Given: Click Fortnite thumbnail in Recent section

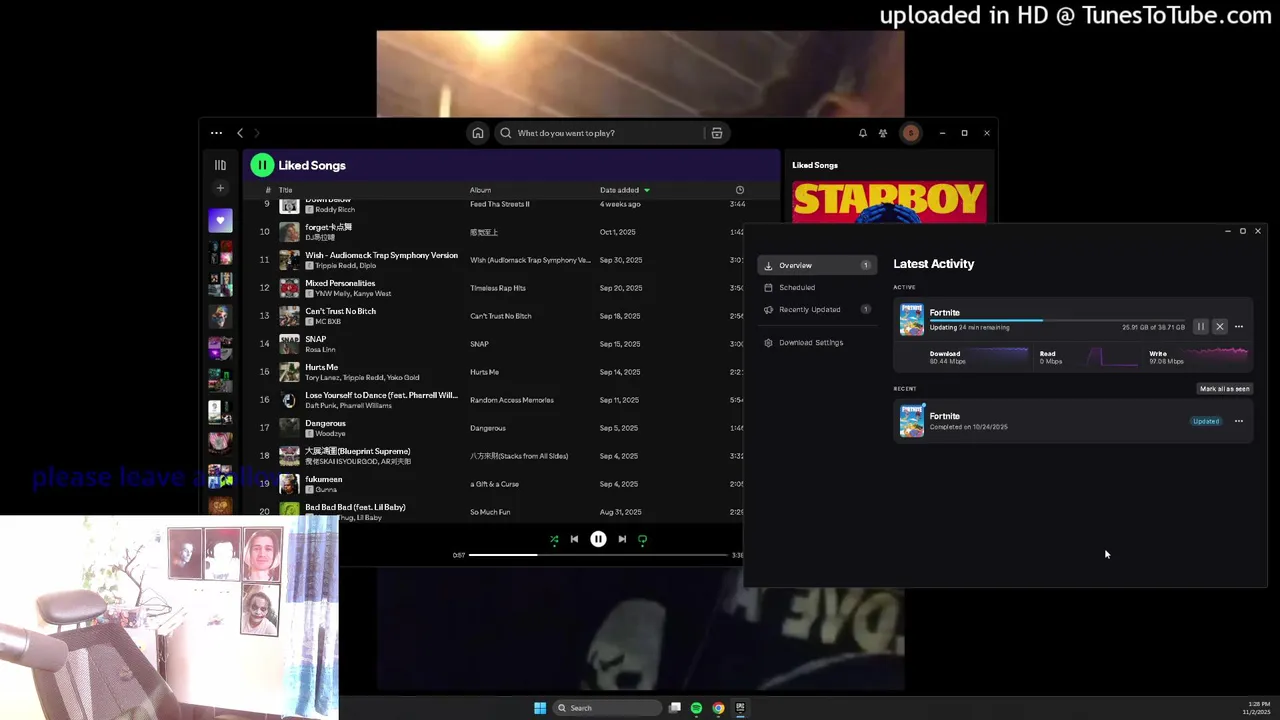Looking at the screenshot, I should (912, 421).
